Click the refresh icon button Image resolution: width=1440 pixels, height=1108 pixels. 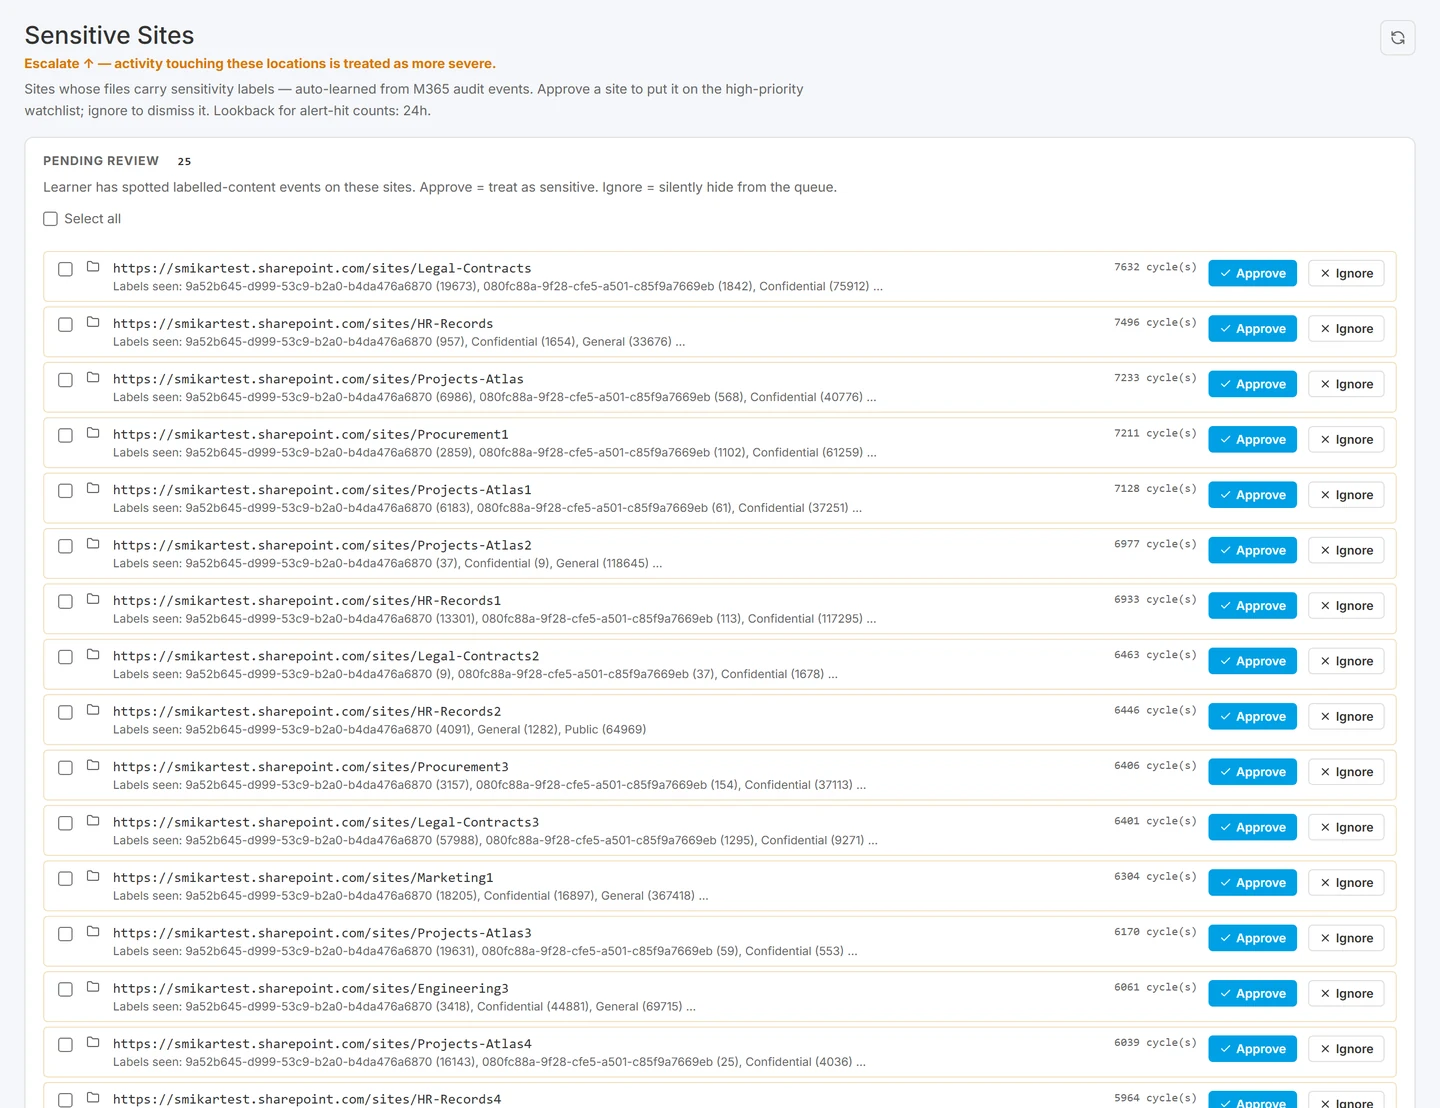[1397, 38]
